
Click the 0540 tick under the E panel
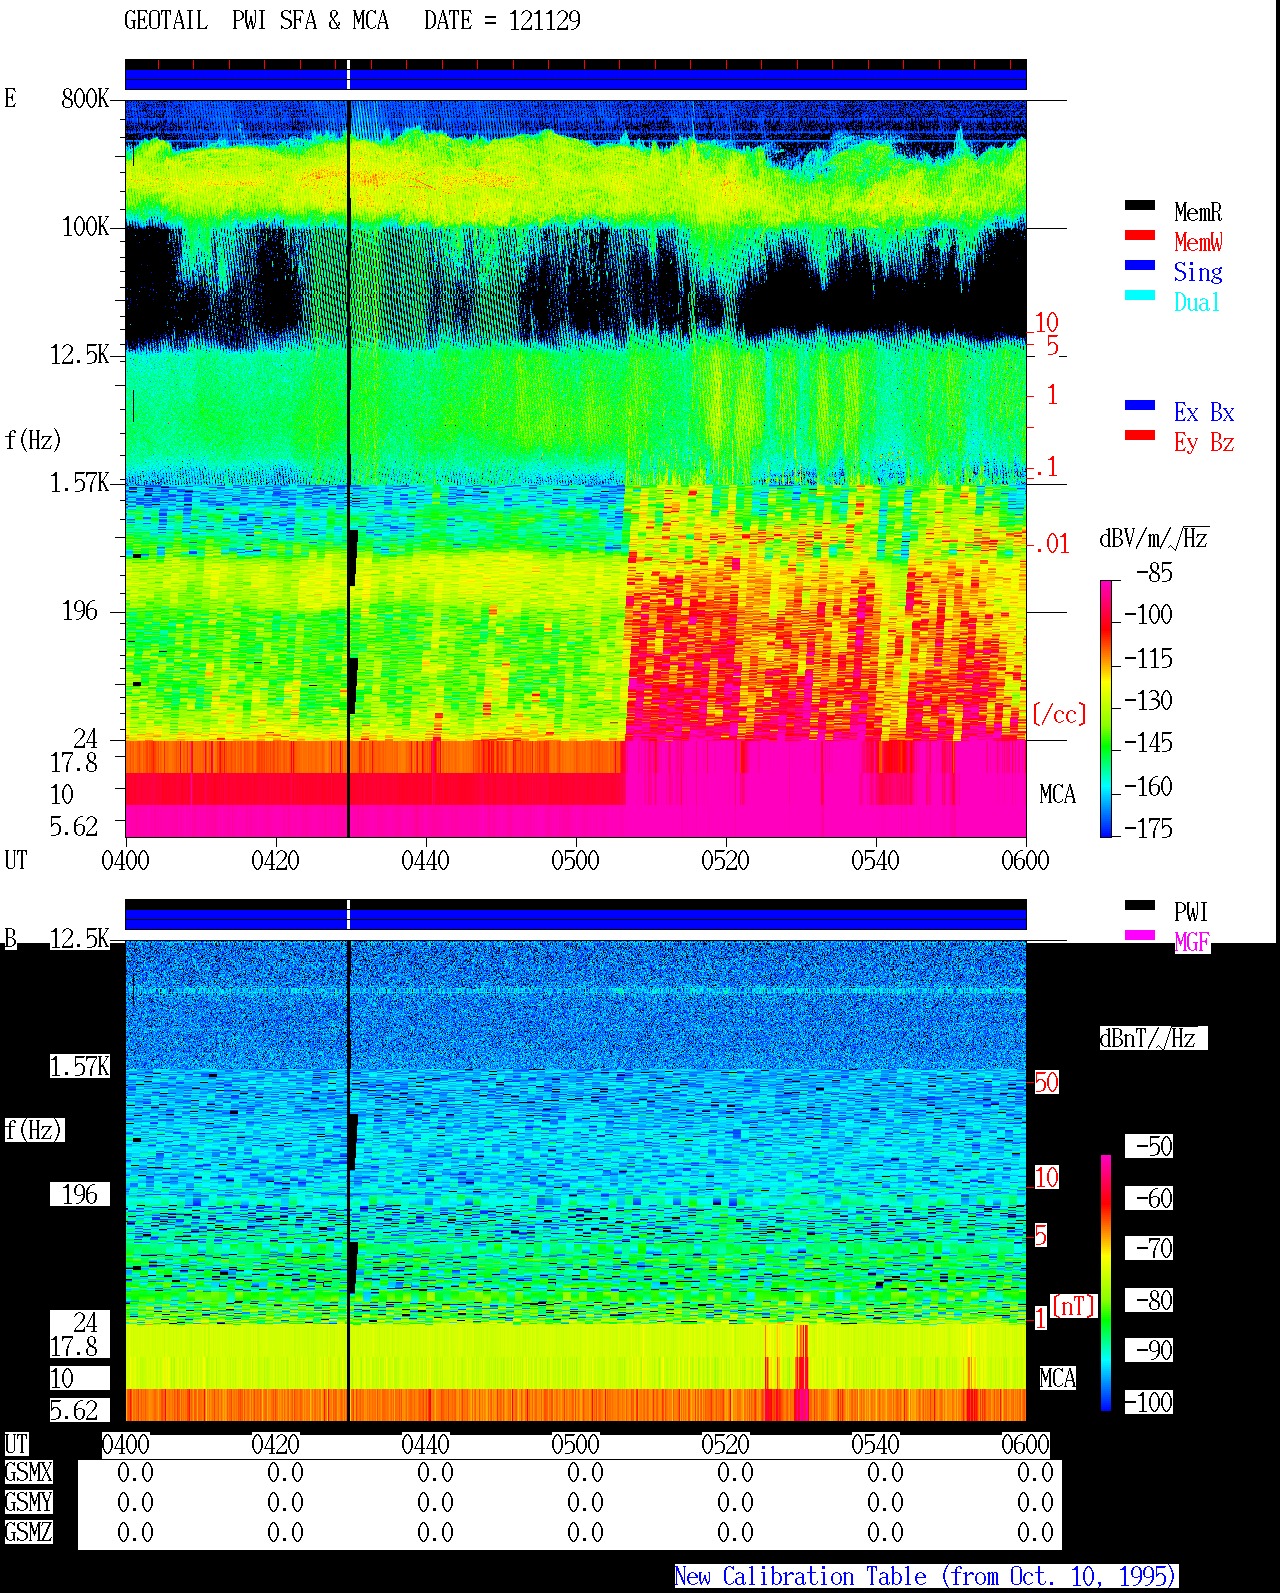(x=875, y=860)
